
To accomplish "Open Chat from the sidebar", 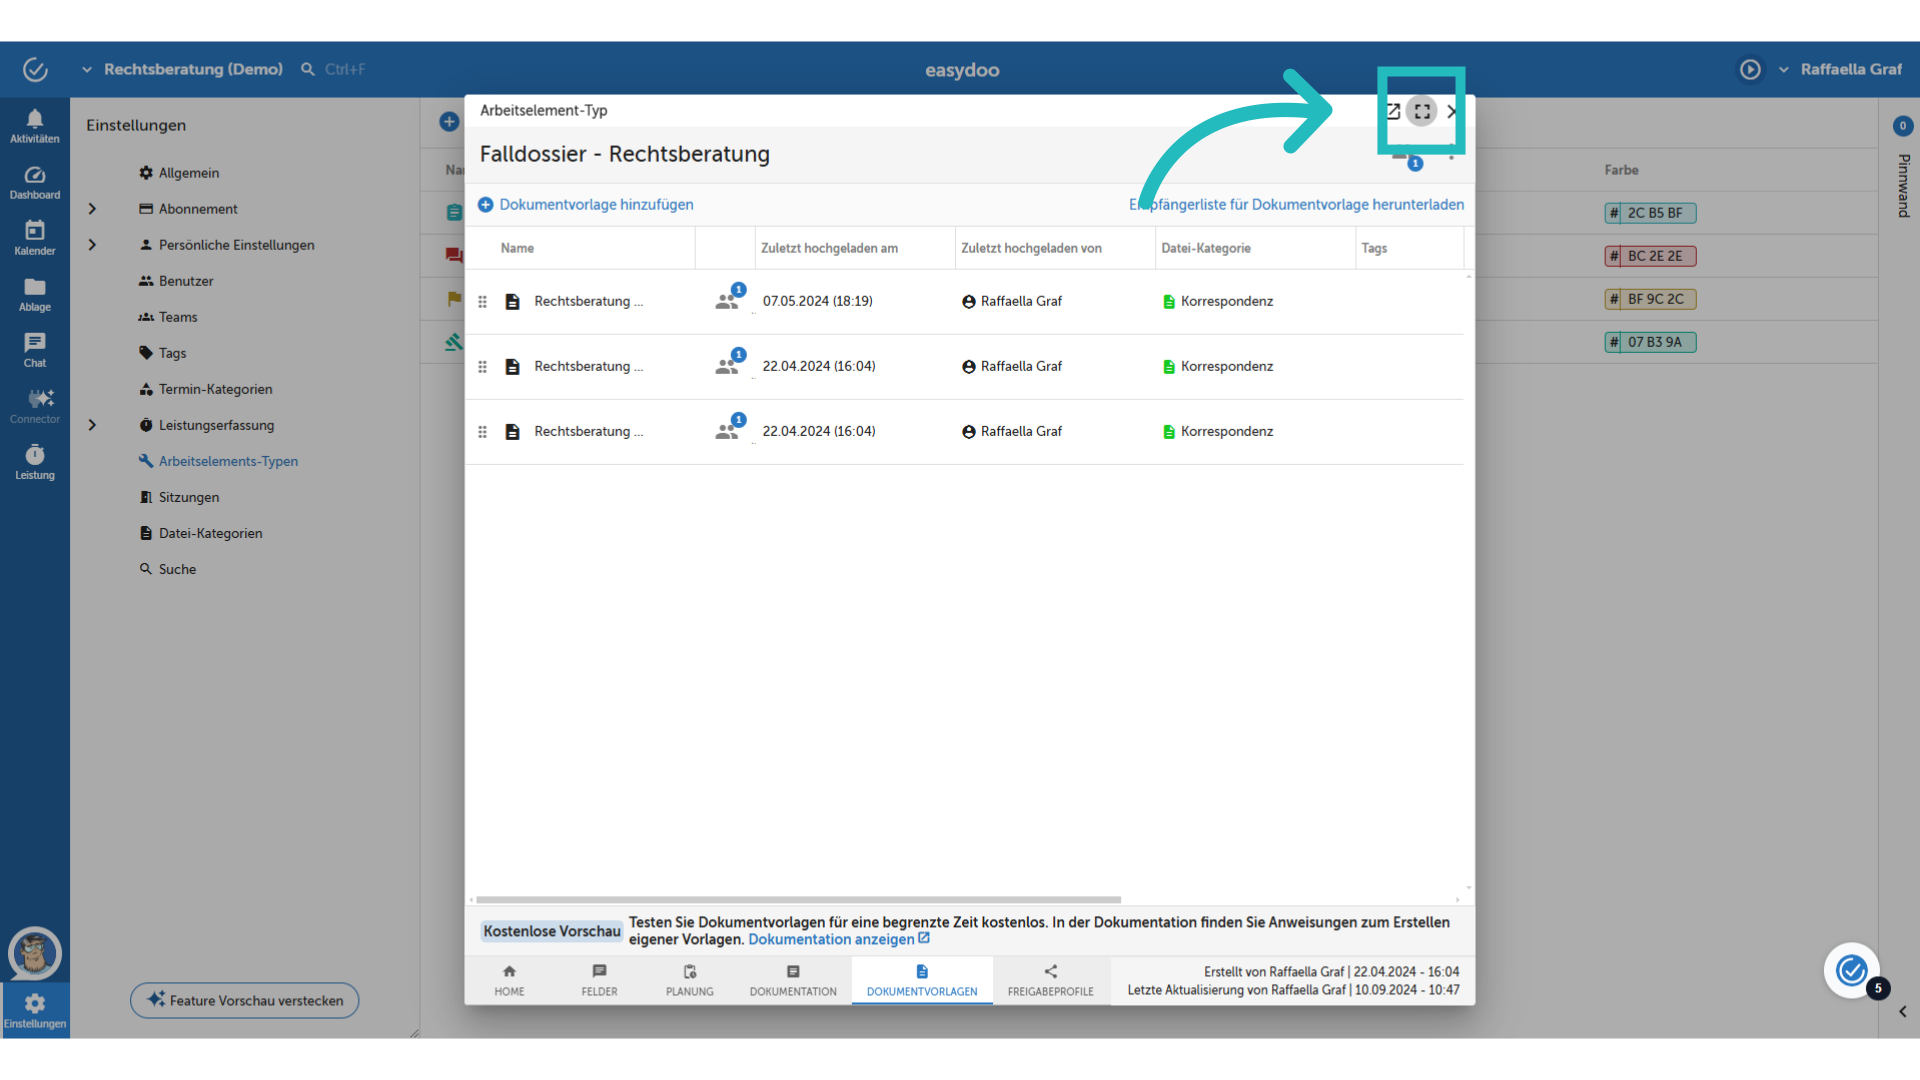I will 35,351.
